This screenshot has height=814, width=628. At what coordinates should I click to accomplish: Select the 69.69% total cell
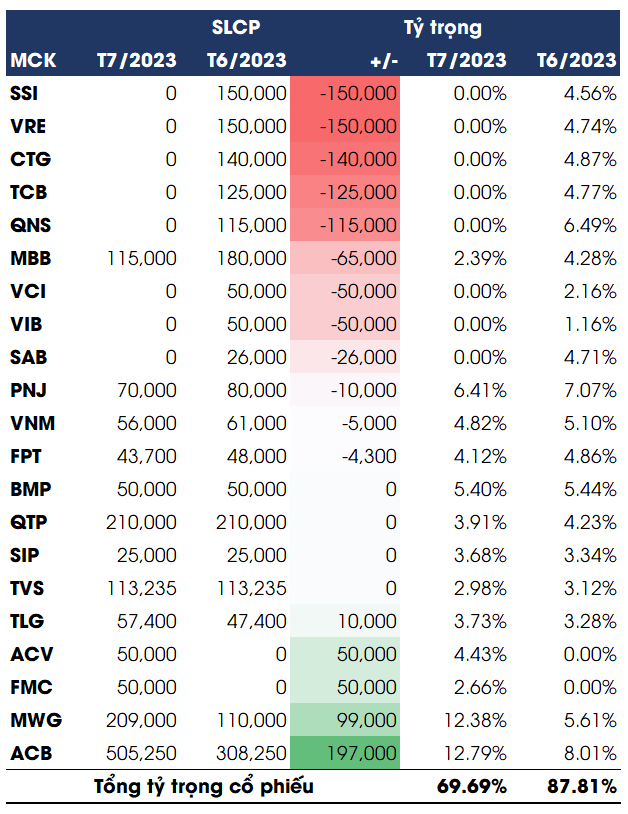pyautogui.click(x=472, y=786)
